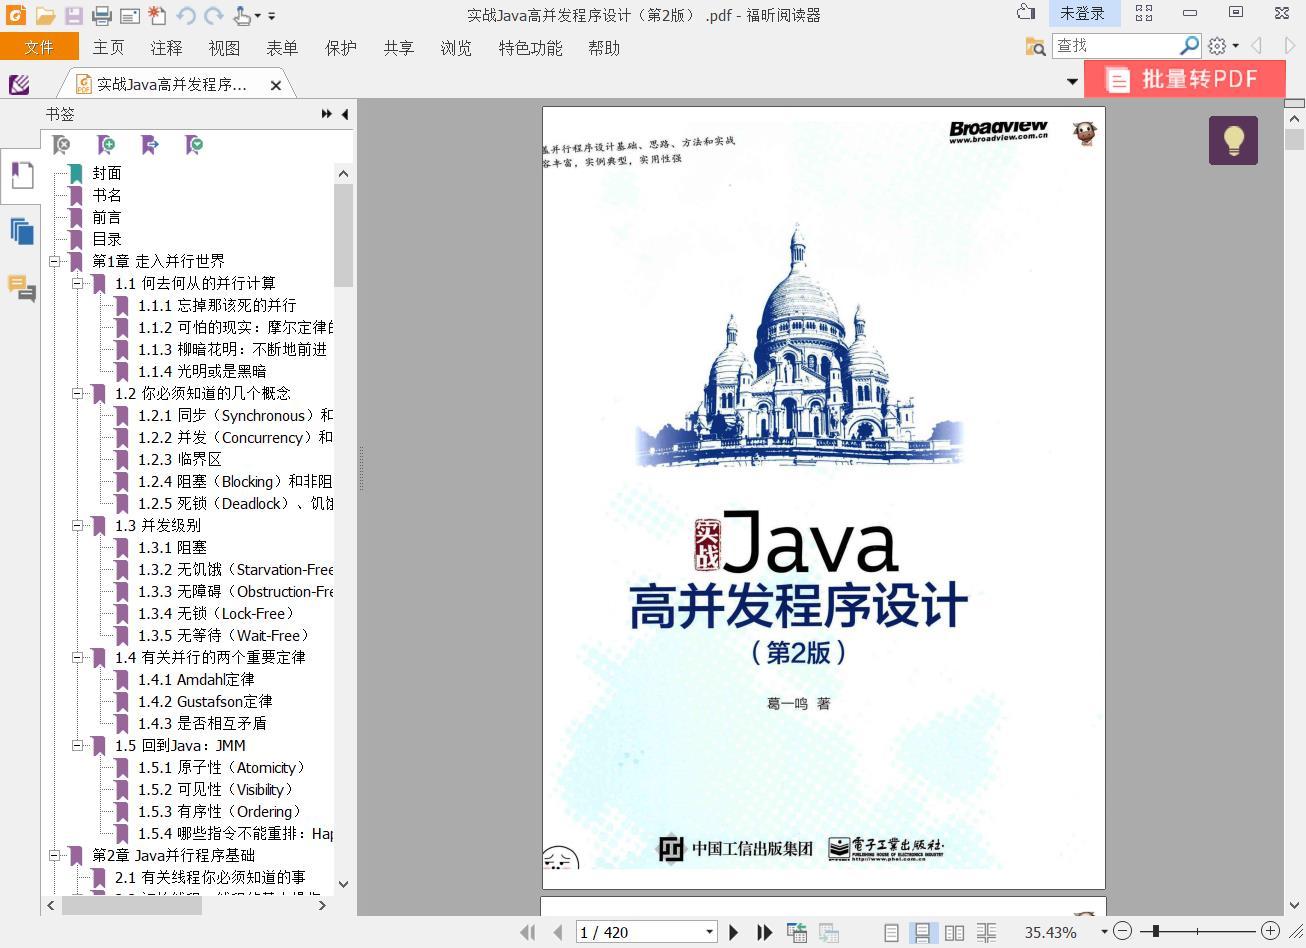This screenshot has height=948, width=1306.
Task: Click the zoom out minus button
Action: point(1122,931)
